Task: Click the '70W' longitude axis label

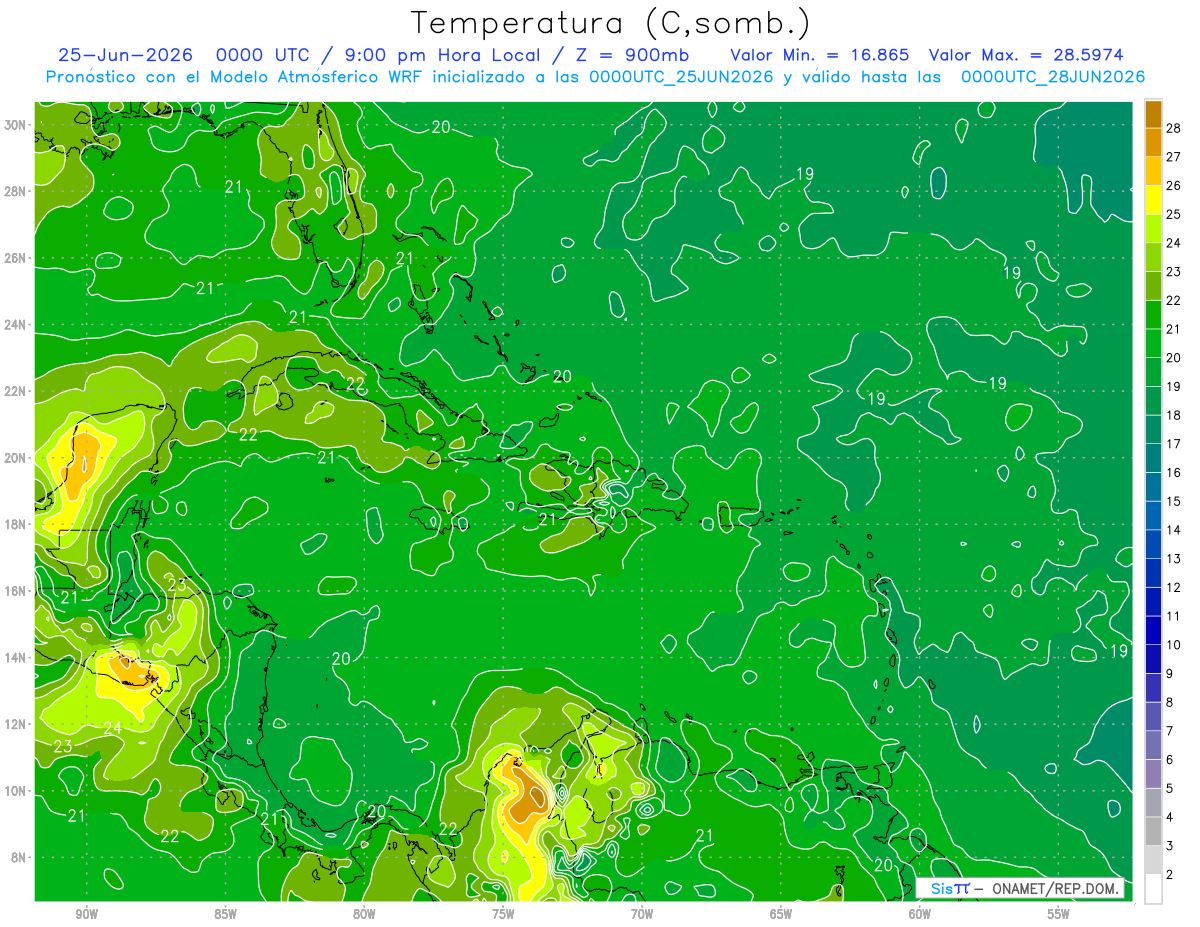Action: (642, 914)
